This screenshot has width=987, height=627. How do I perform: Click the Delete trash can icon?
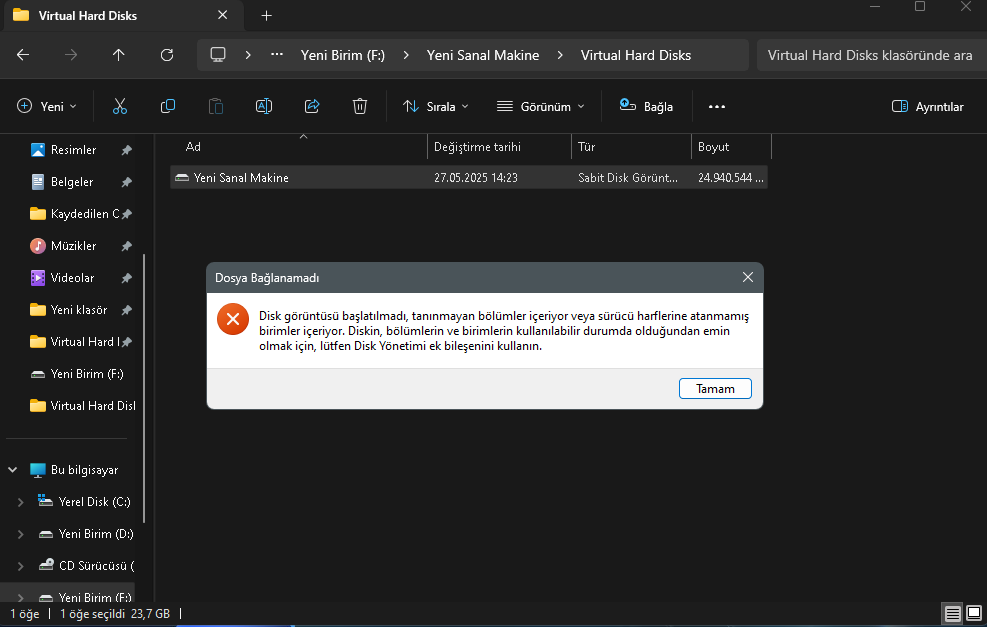(360, 106)
